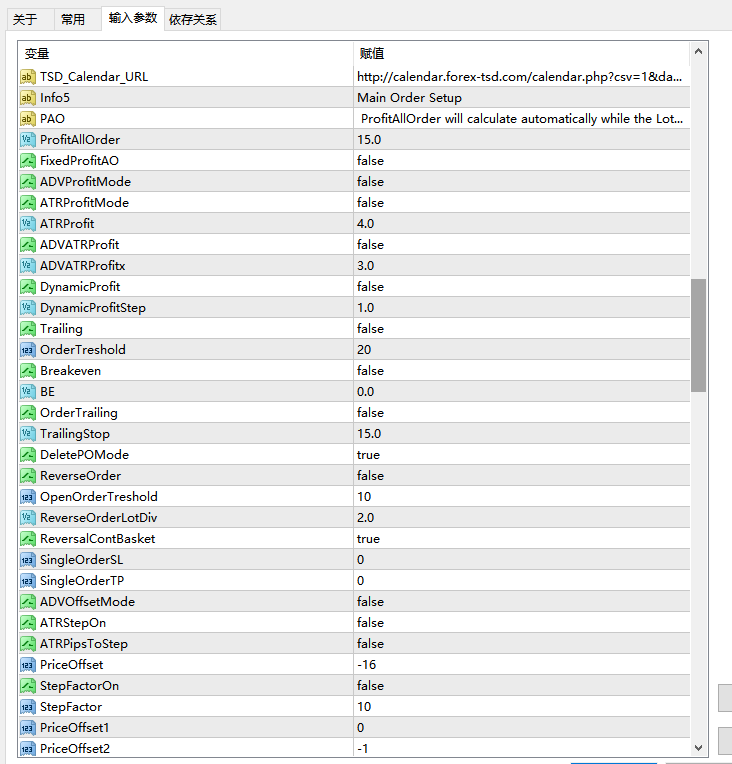Click the string icon beside Info5
The image size is (732, 764).
coord(28,97)
